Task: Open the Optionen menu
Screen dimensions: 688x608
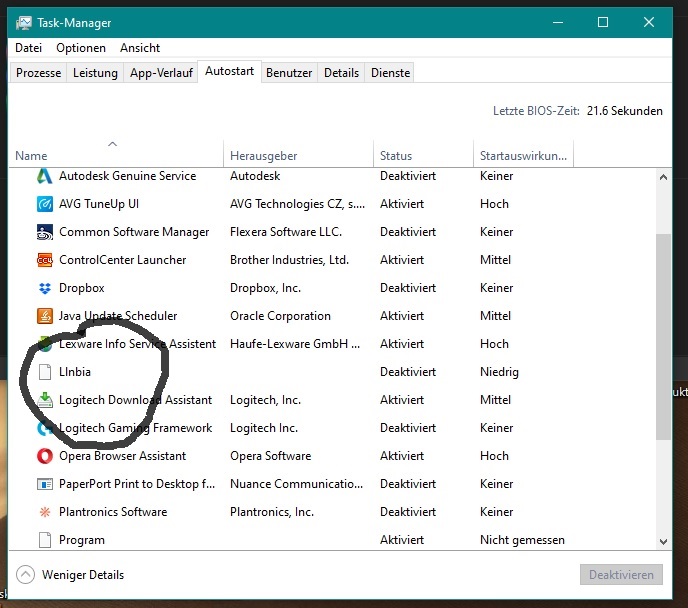Action: tap(81, 48)
